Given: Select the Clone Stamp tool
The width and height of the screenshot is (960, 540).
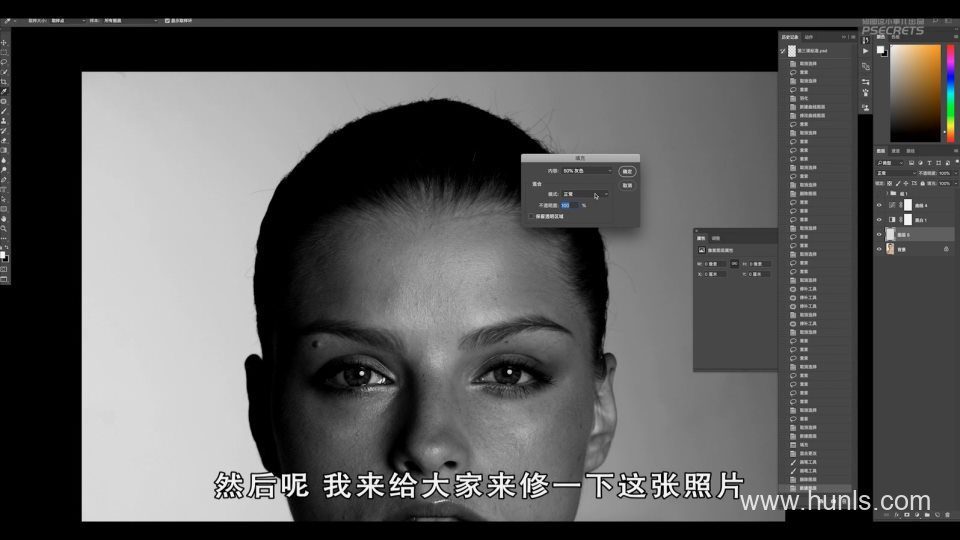Looking at the screenshot, I should coord(4,121).
